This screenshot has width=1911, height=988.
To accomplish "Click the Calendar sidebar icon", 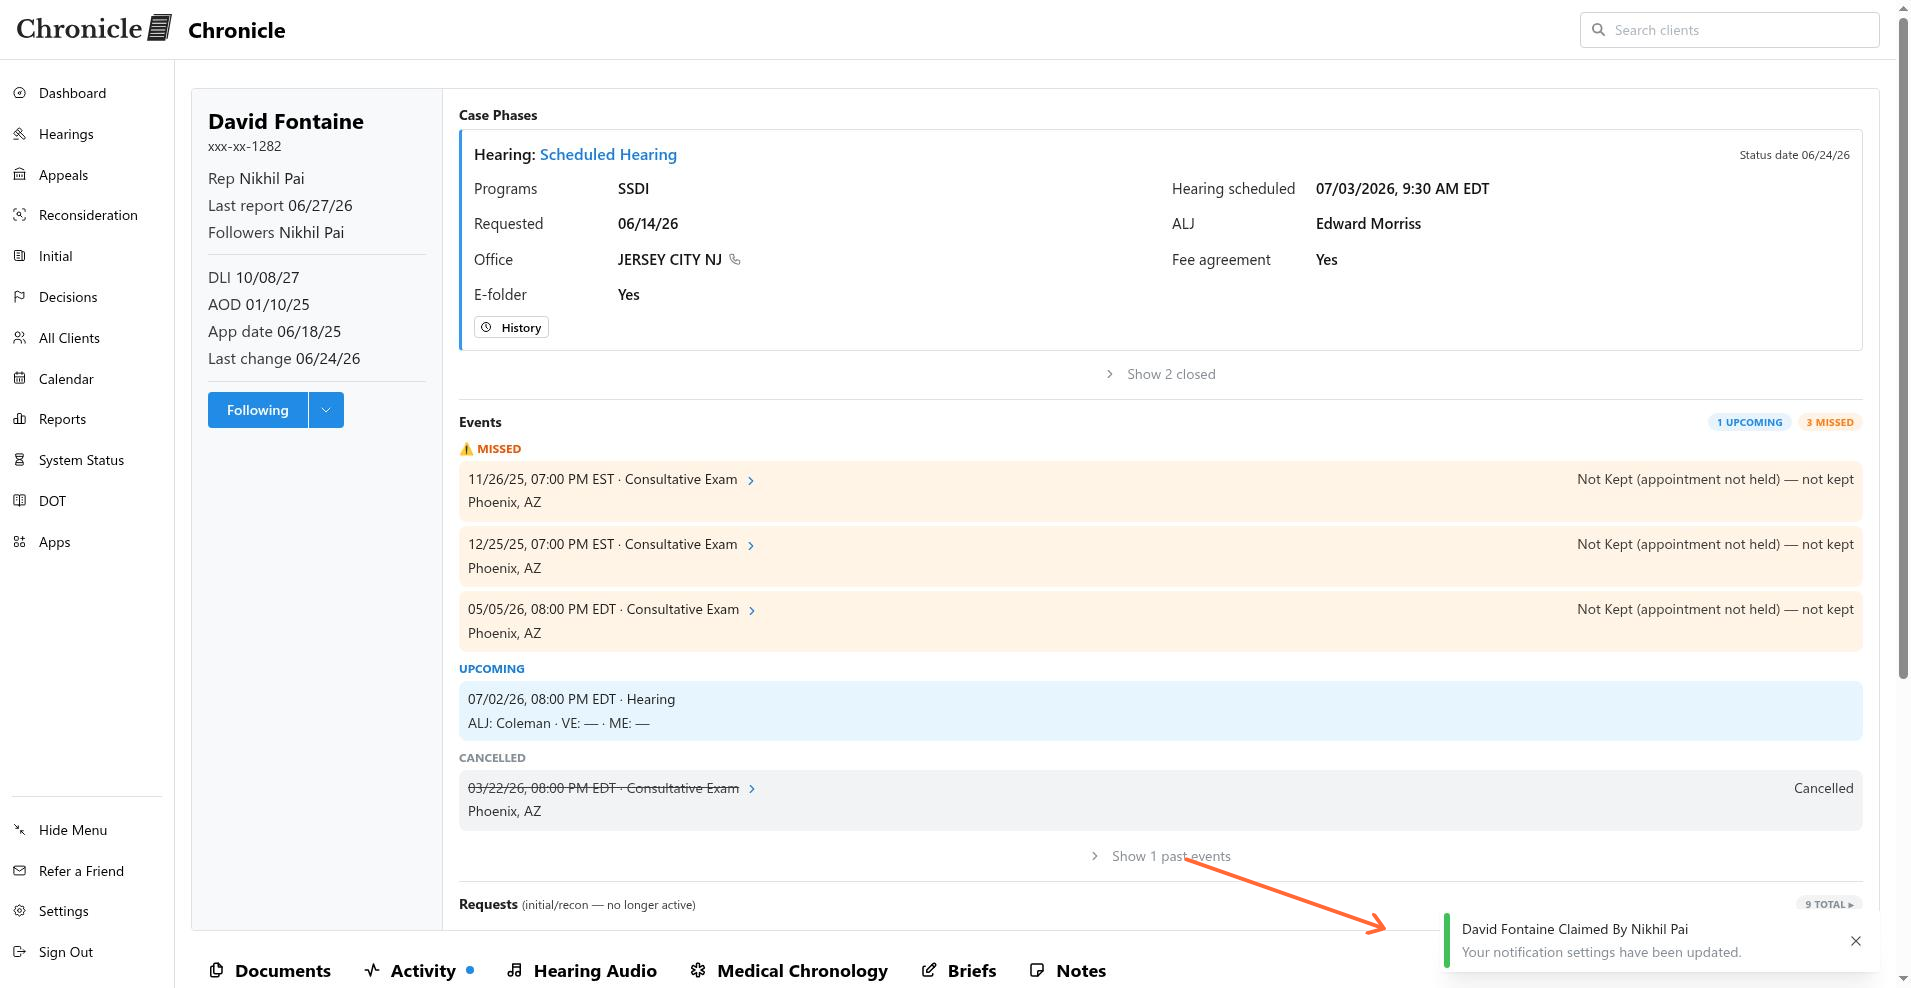I will pyautogui.click(x=19, y=379).
